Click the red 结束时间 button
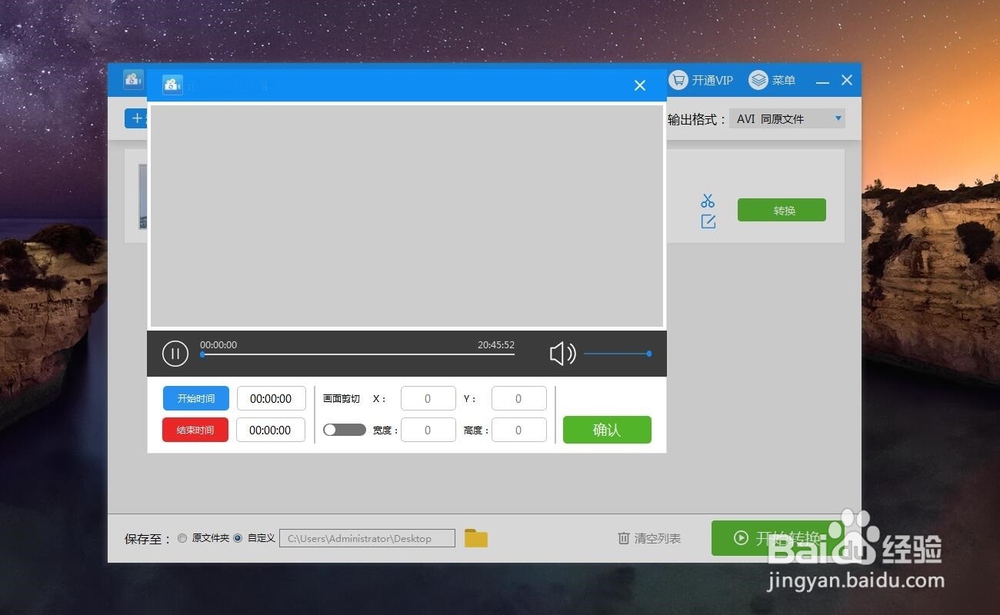1000x615 pixels. 195,430
